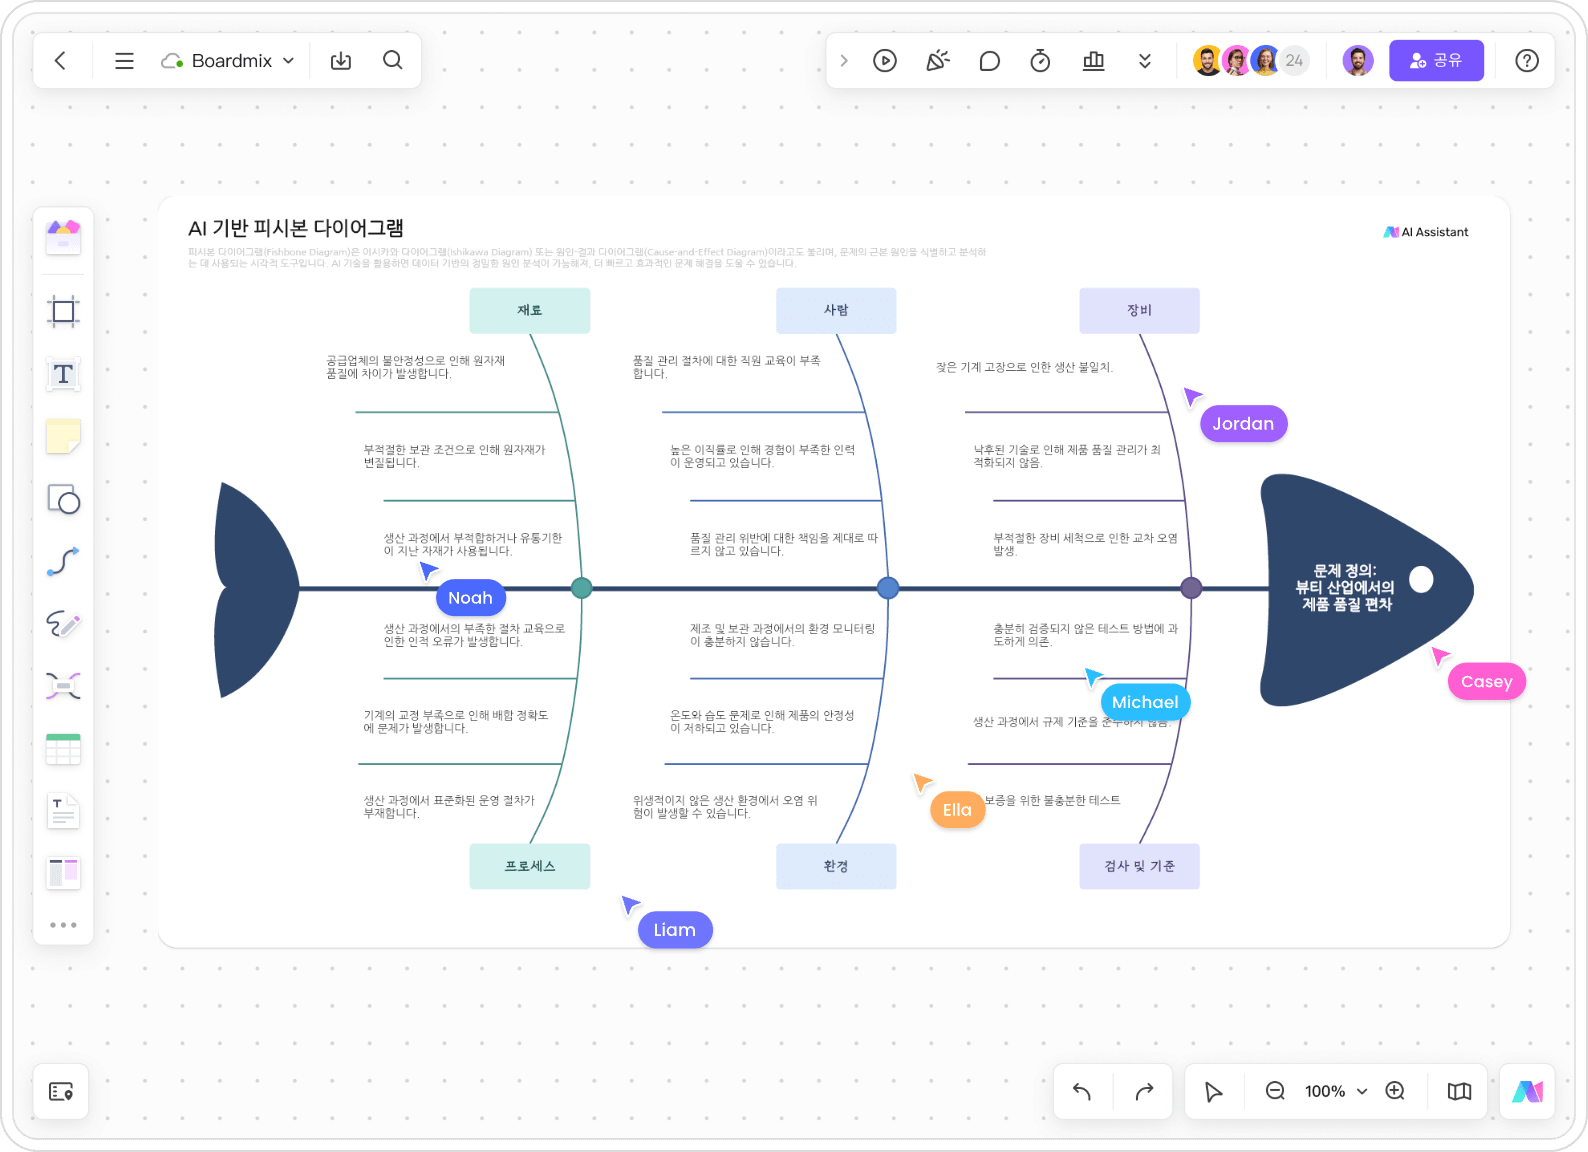
Task: Click Liam's cursor label
Action: pyautogui.click(x=675, y=930)
